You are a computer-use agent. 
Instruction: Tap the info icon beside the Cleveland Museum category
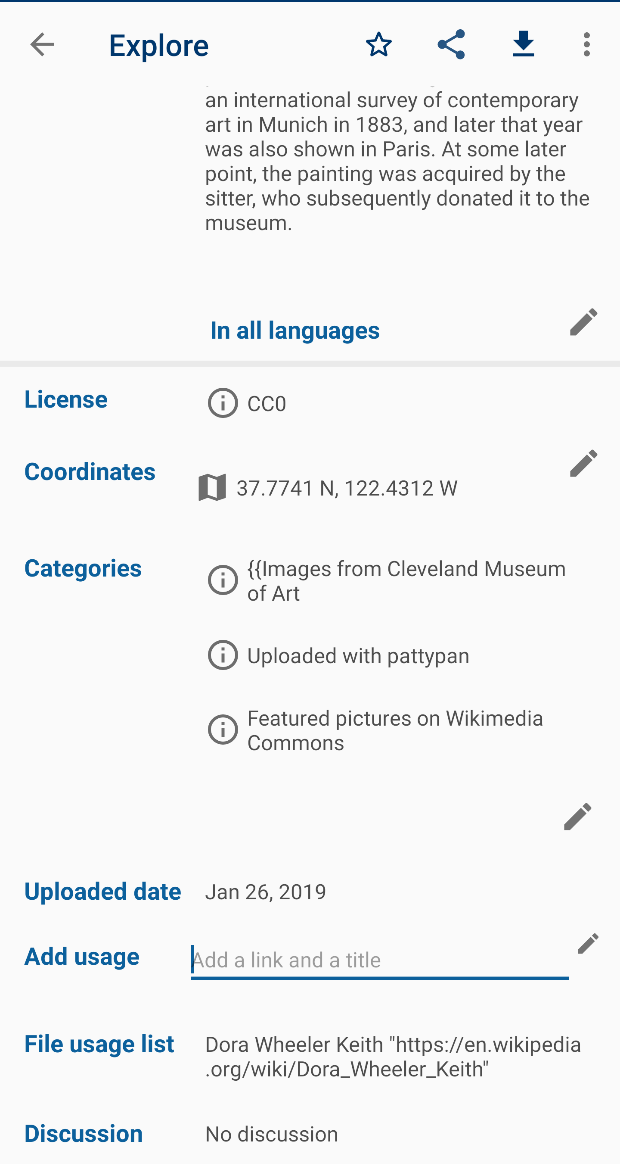(x=222, y=580)
